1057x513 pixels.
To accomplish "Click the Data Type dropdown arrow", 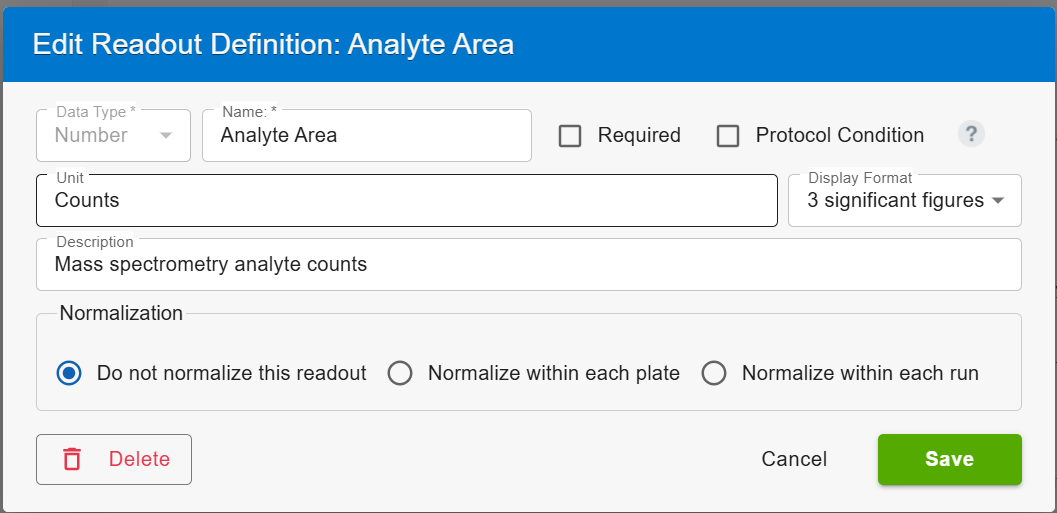I will point(166,135).
